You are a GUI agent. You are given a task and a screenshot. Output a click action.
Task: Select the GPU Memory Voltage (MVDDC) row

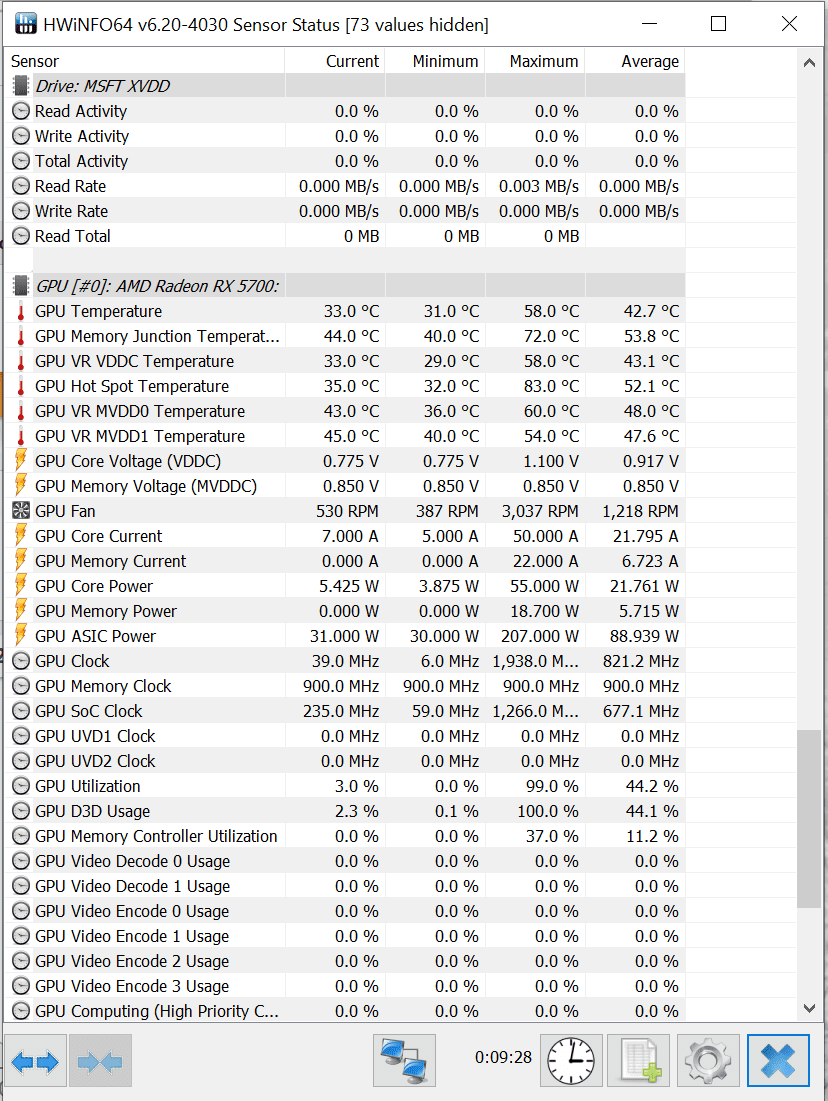pos(345,486)
